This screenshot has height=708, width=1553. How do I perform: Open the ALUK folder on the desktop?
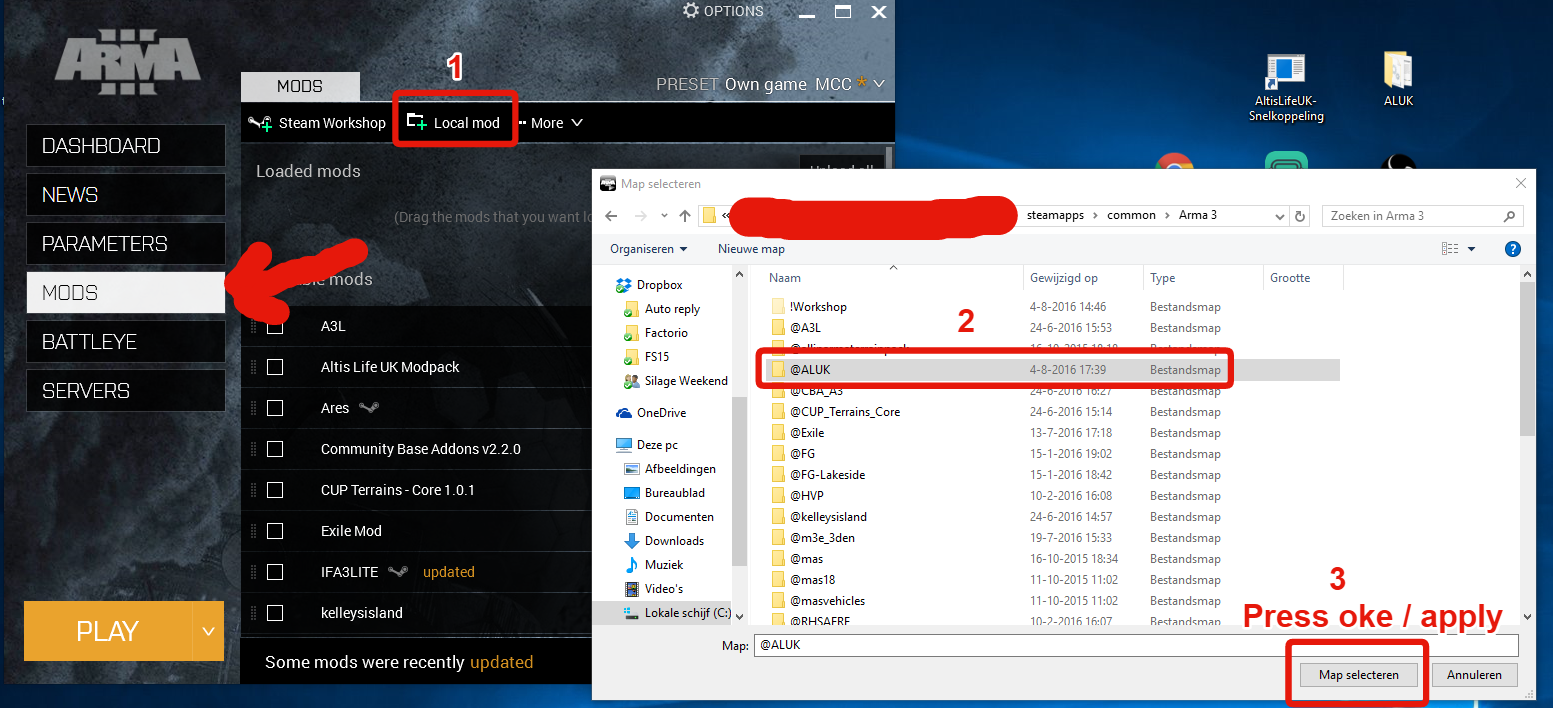point(1398,79)
